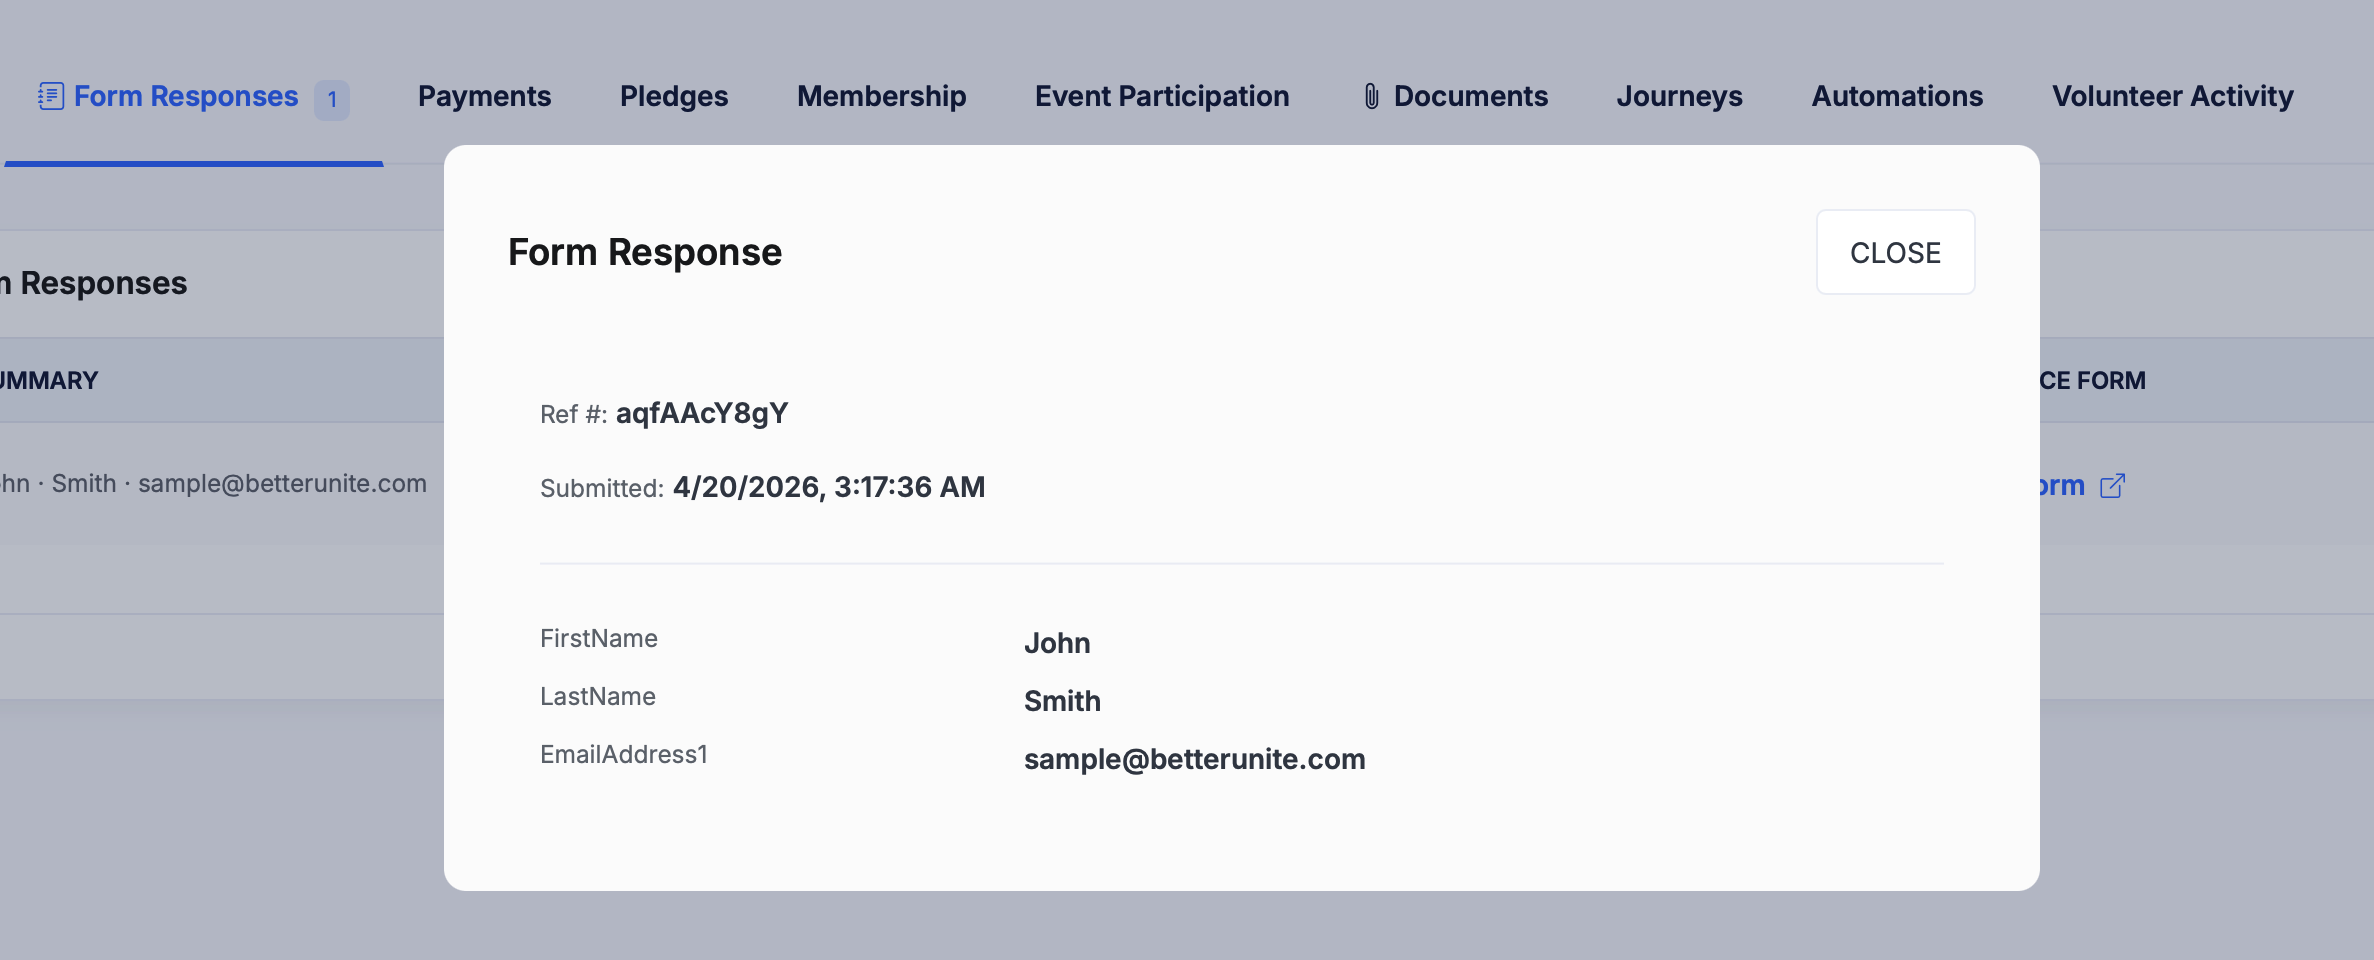Open the external link icon for source form
Screen dimensions: 2374x960
(x=2112, y=486)
